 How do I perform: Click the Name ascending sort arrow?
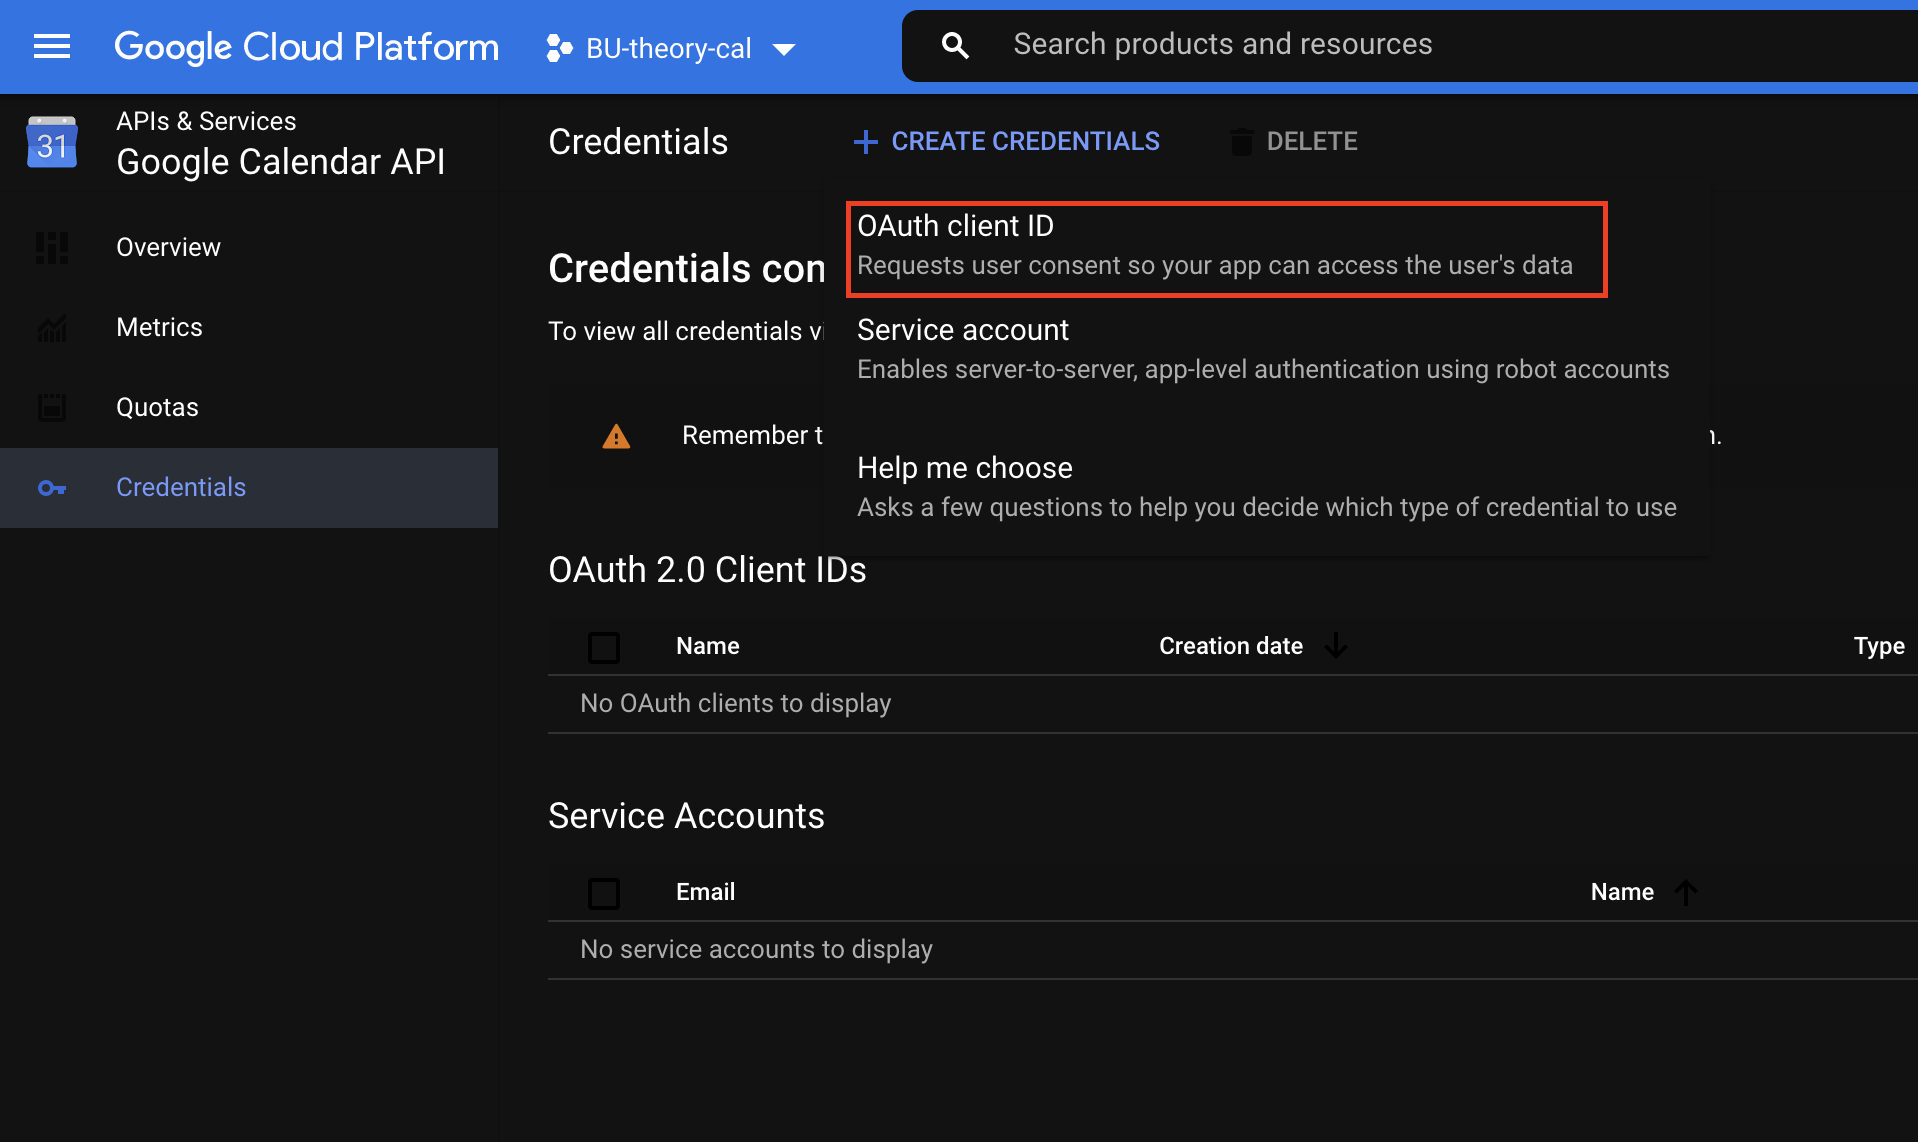coord(1686,892)
